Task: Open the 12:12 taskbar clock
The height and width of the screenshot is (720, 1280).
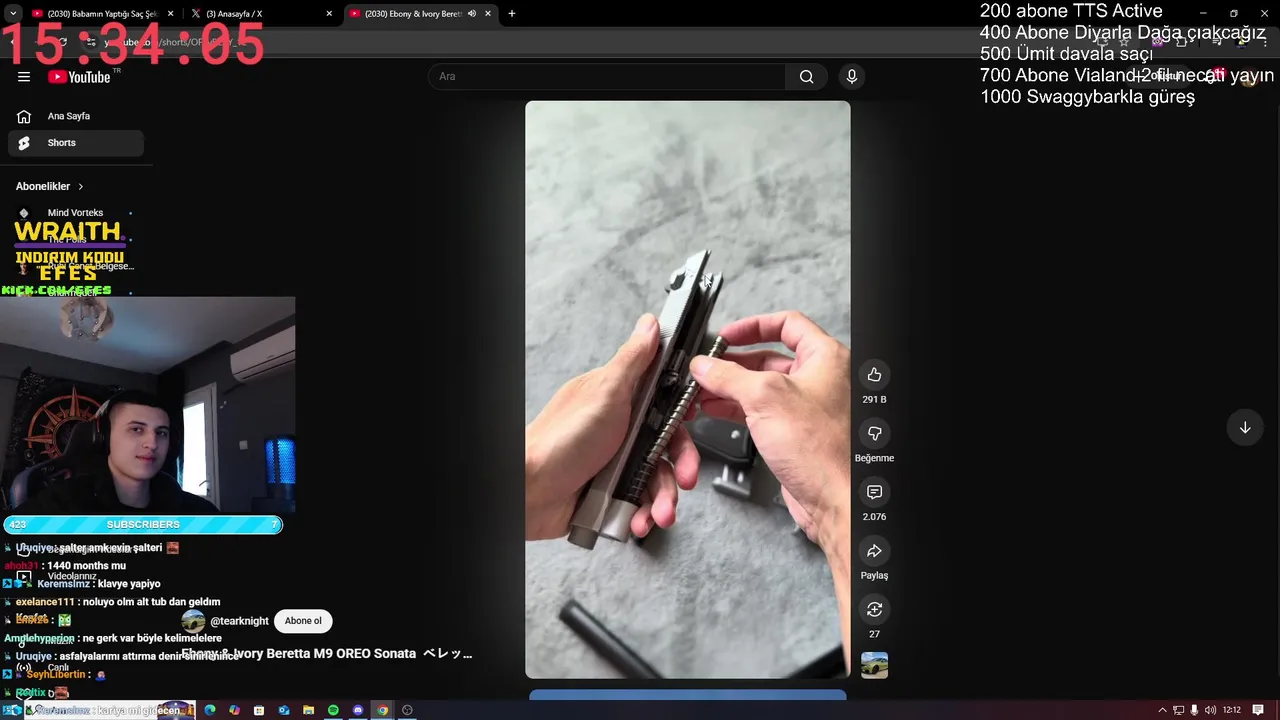Action: click(x=1232, y=710)
